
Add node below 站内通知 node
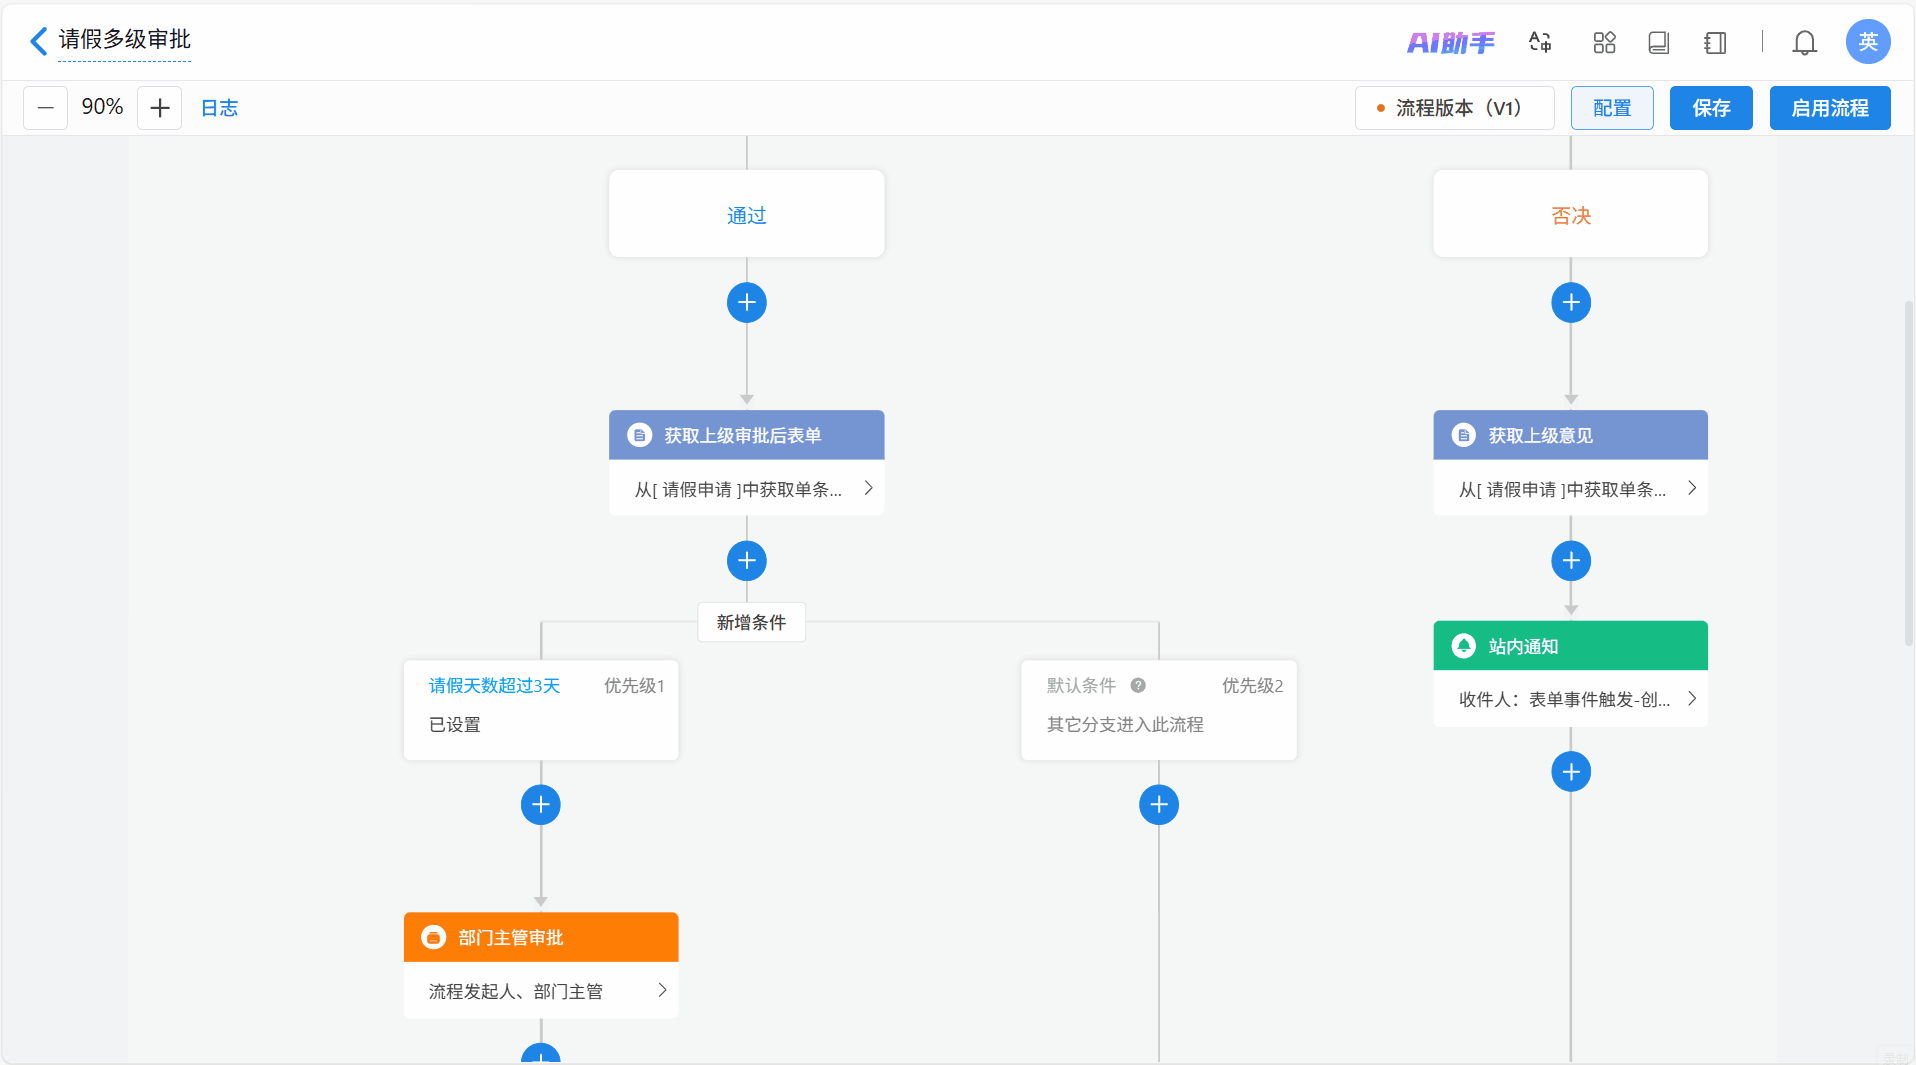1570,771
